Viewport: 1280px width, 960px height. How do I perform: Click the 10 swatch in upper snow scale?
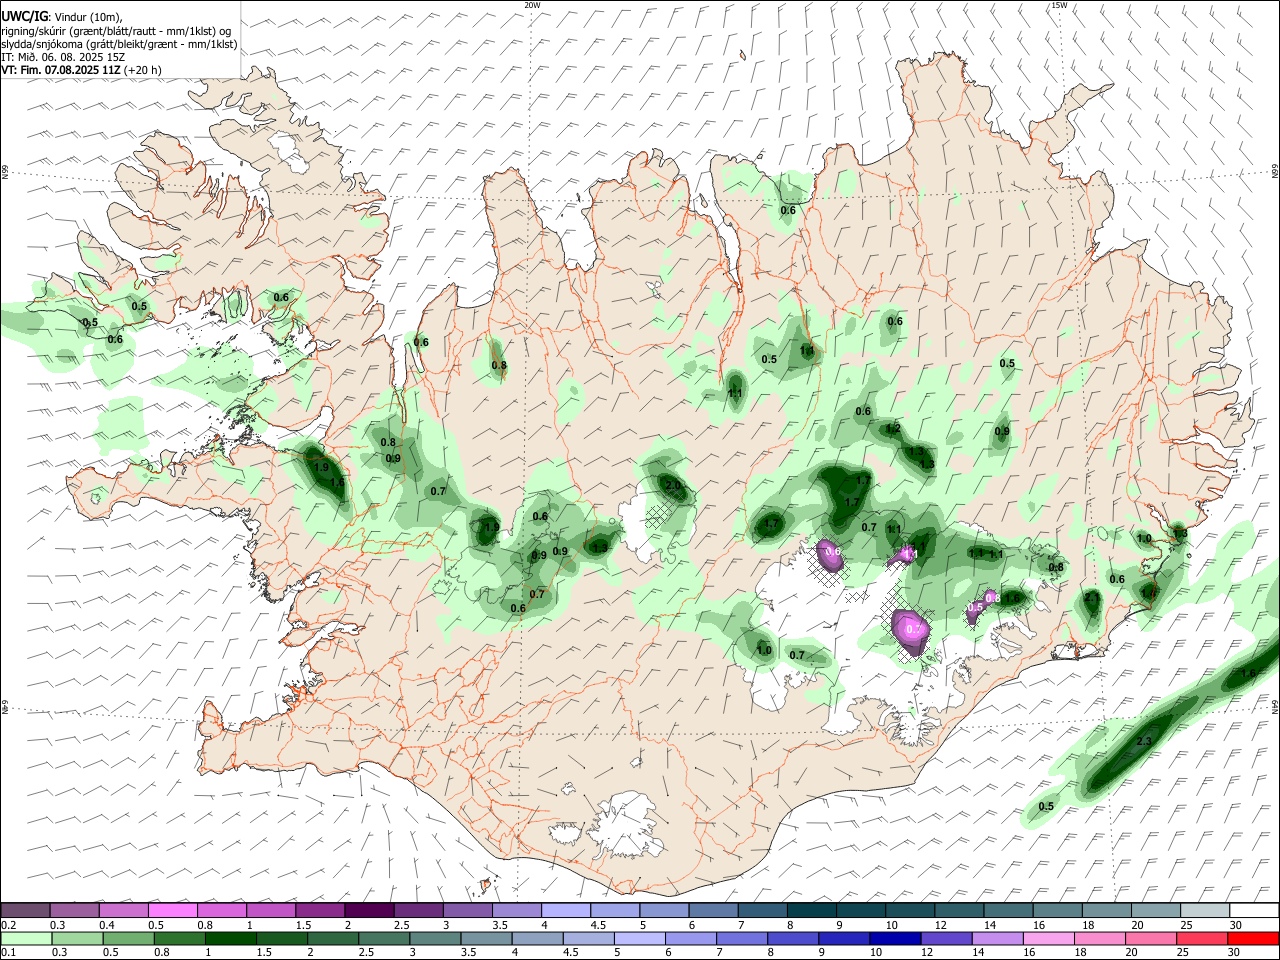click(x=908, y=910)
